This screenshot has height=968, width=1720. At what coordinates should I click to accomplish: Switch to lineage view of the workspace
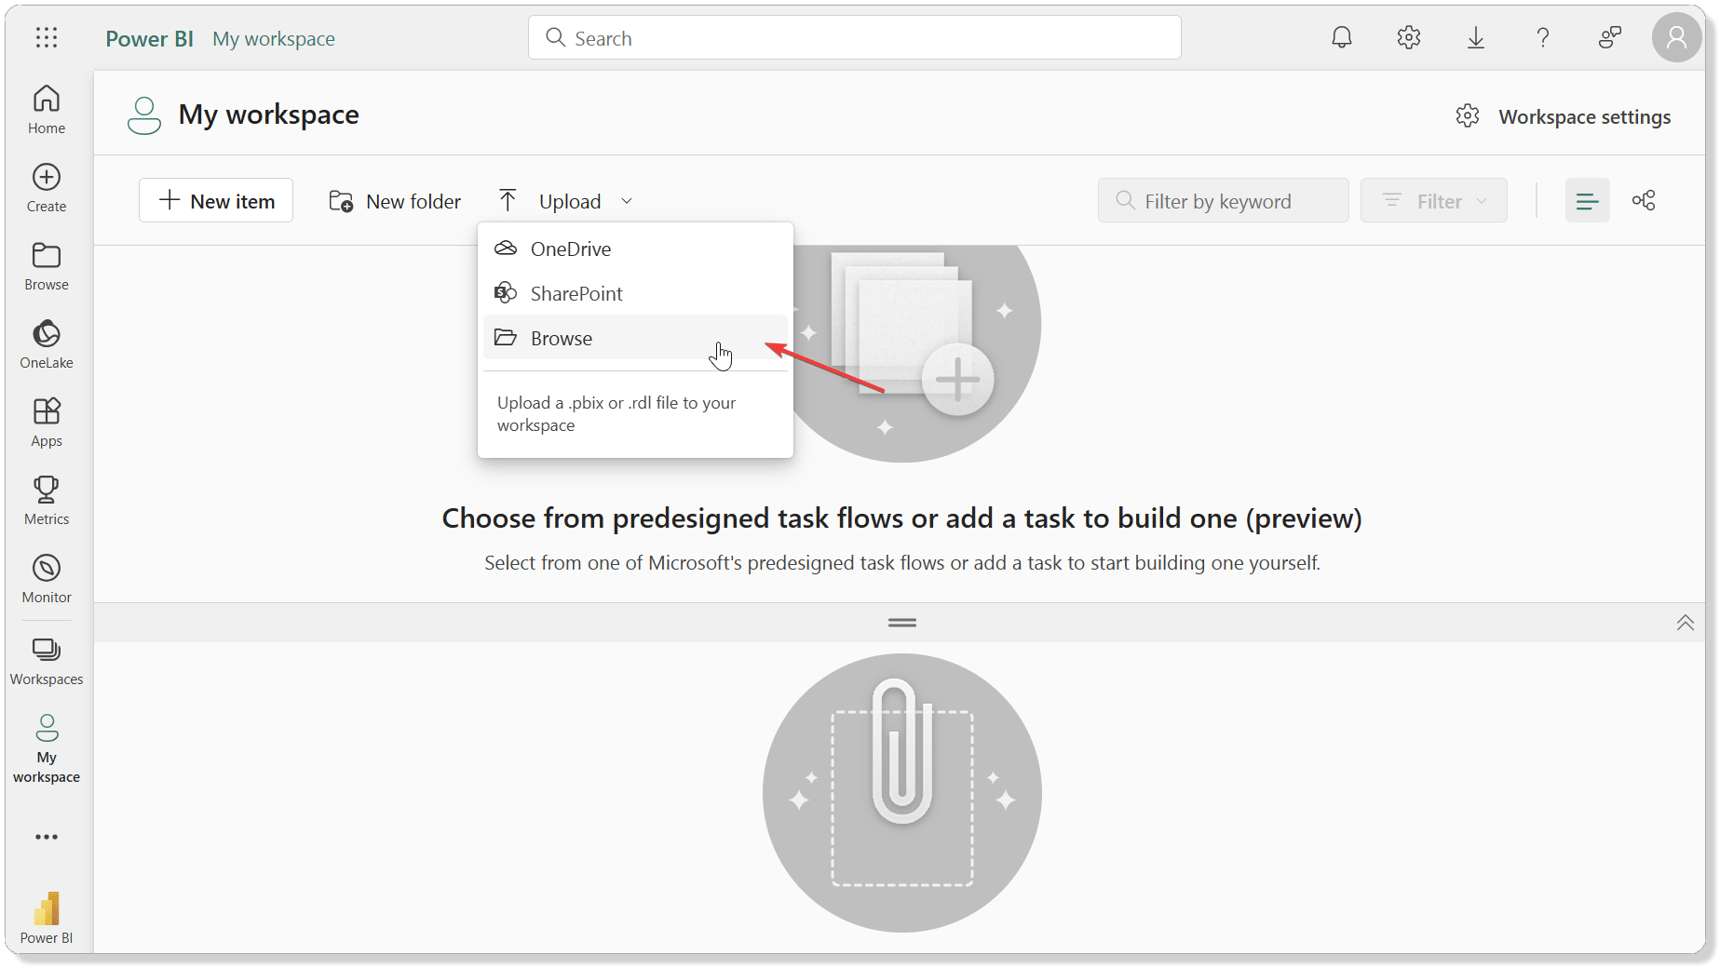1643,200
